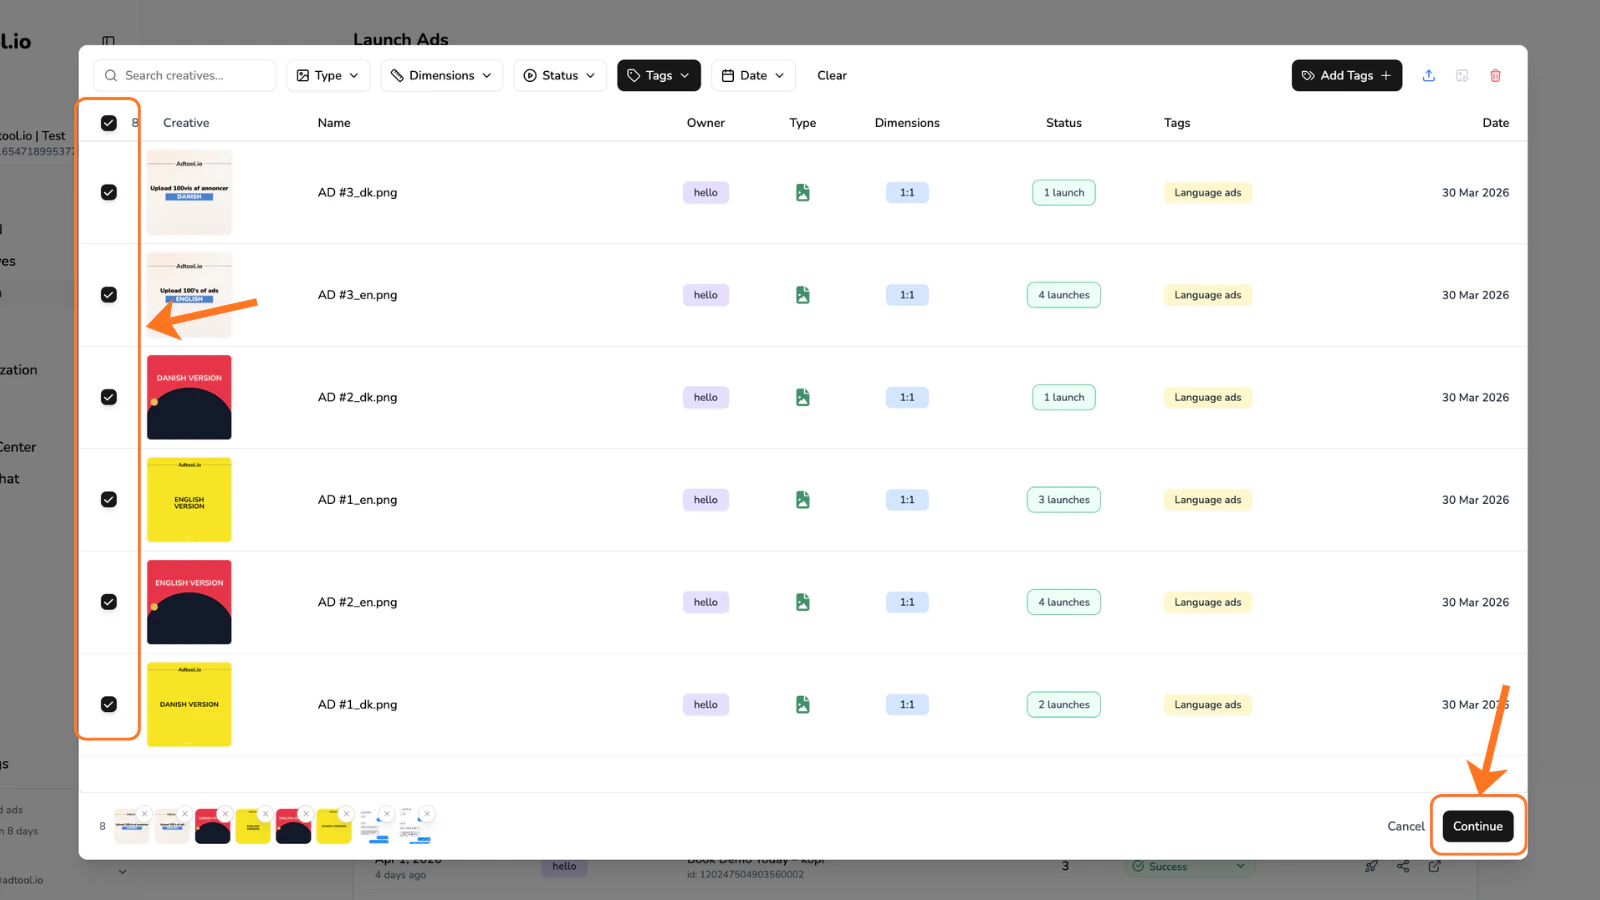Open the yellow Danish Version thumbnail for AD #1_dk.png
Viewport: 1600px width, 900px height.
coord(189,705)
